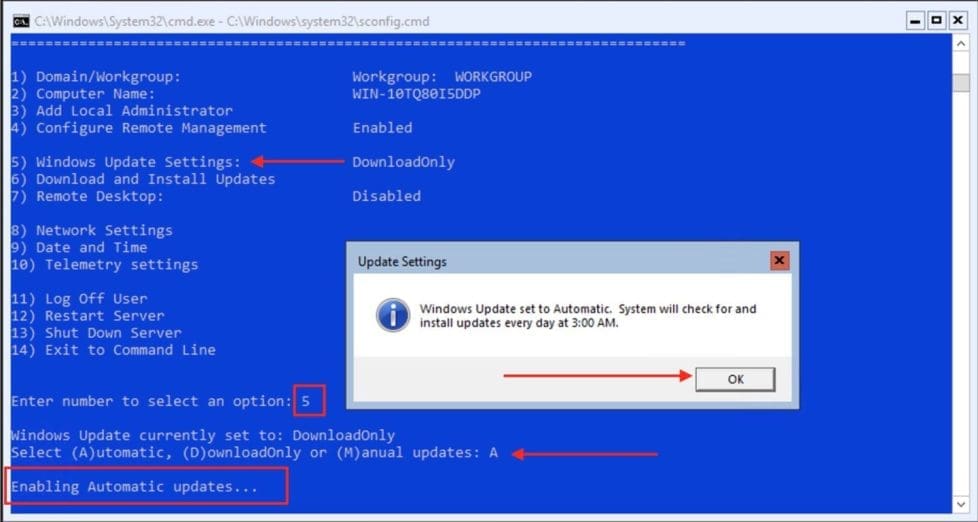
Task: Click the entered option number 5
Action: click(x=308, y=401)
